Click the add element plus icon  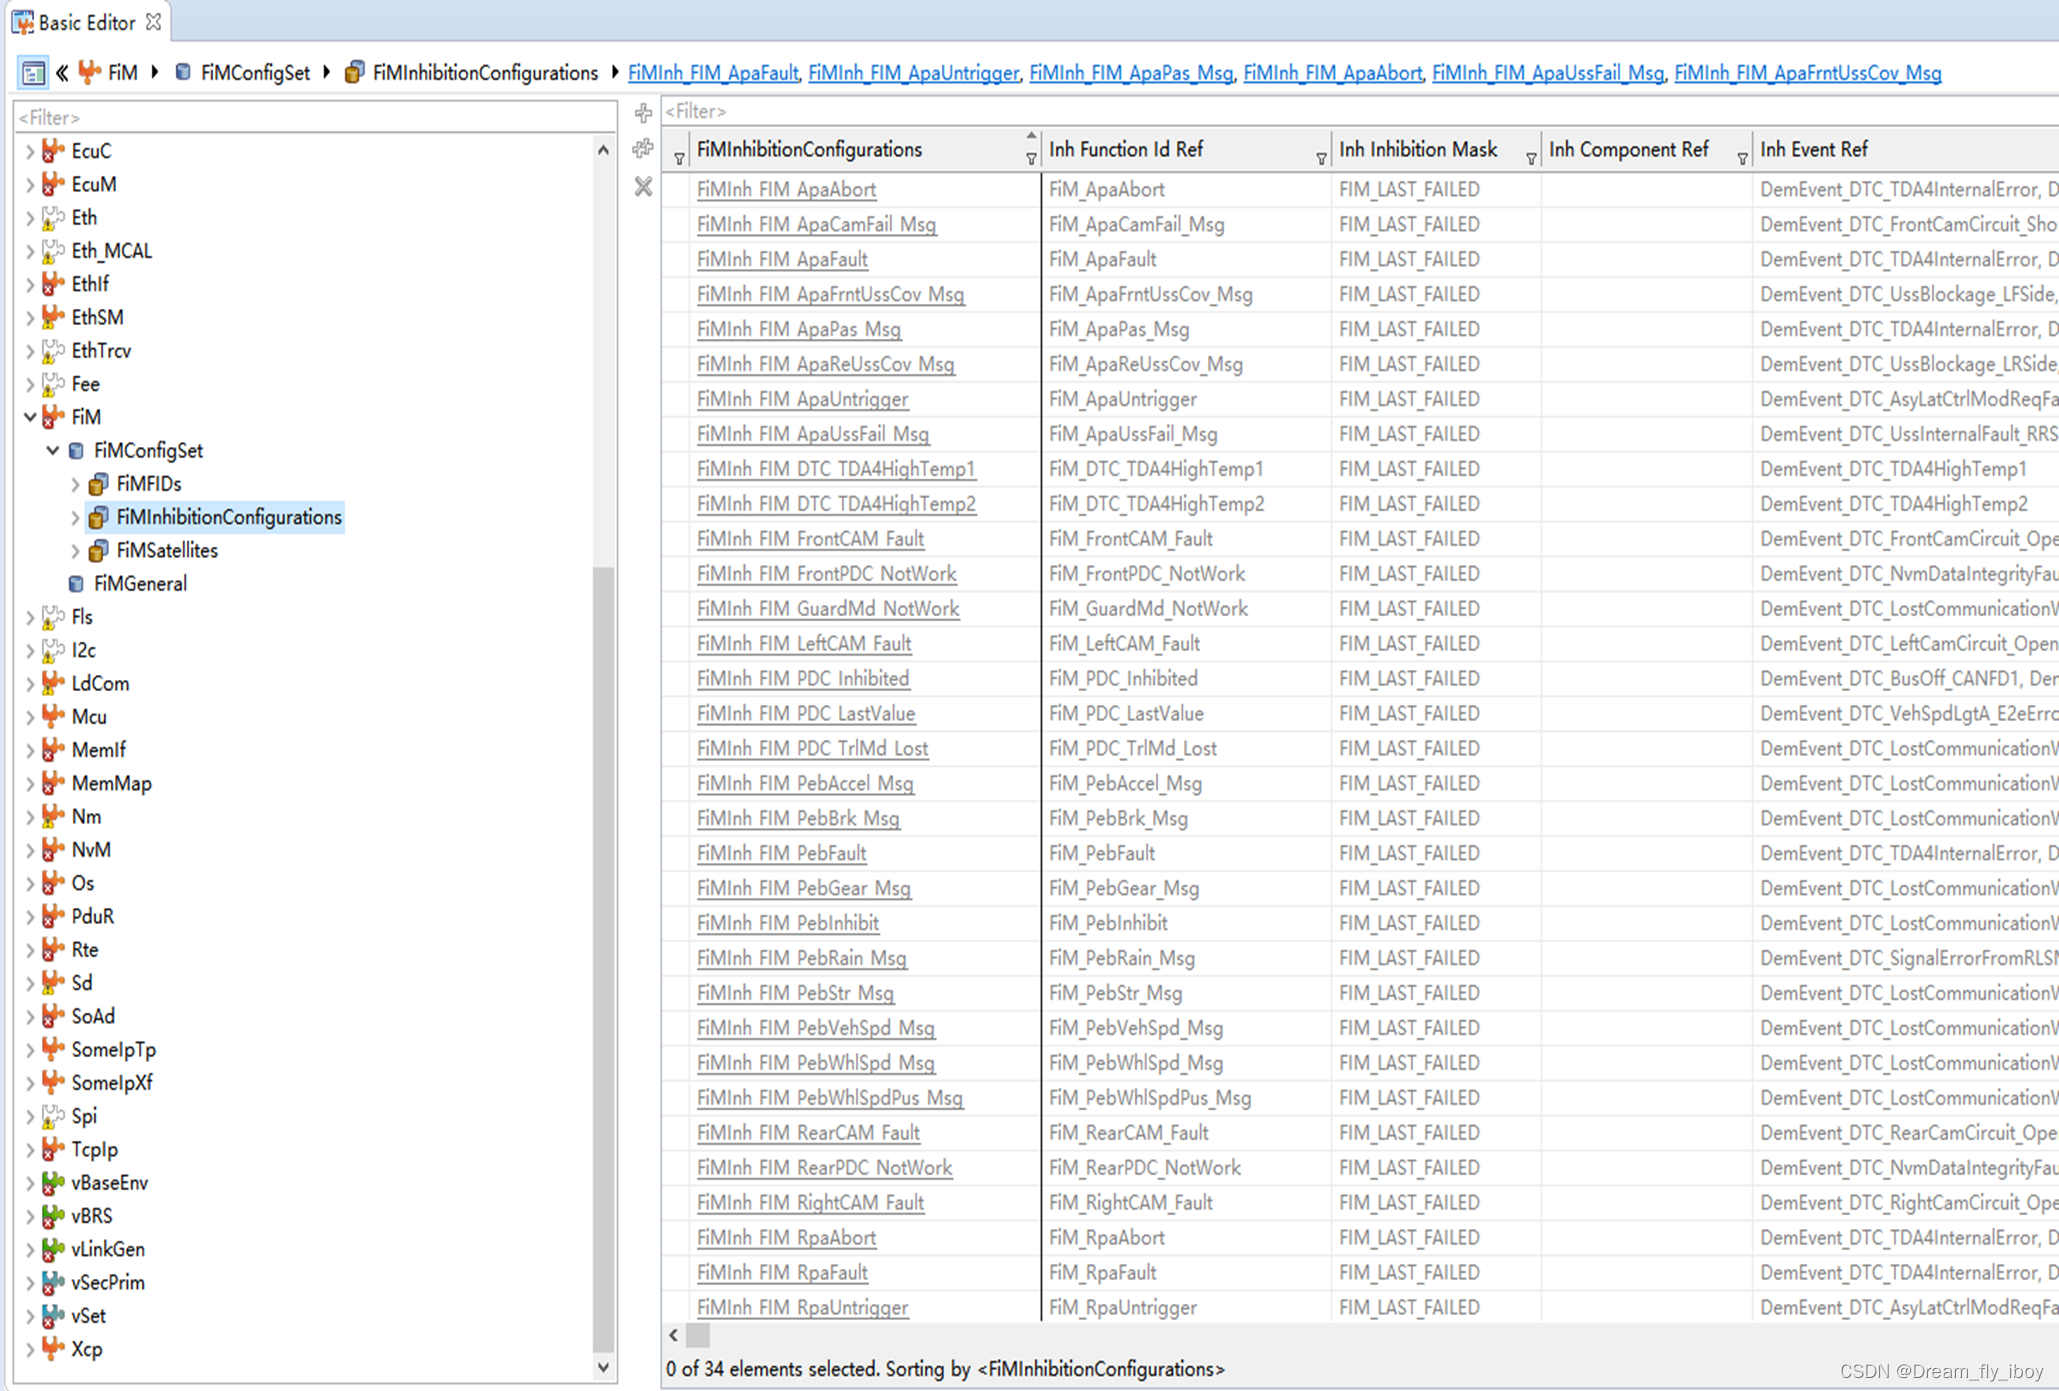(x=643, y=113)
